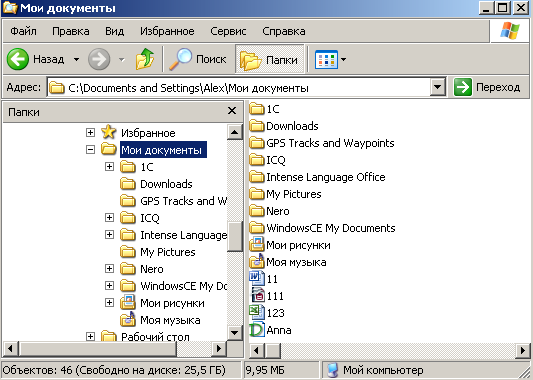Viewport: 533px width, 380px height.
Task: Click the address path field
Action: [239, 88]
